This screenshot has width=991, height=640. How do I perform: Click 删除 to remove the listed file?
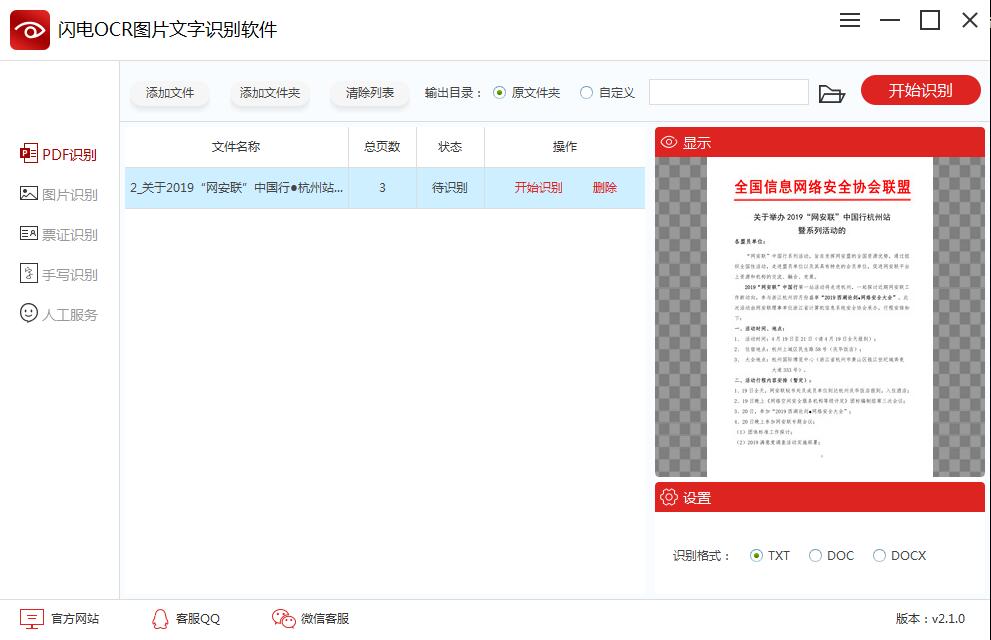coord(606,187)
